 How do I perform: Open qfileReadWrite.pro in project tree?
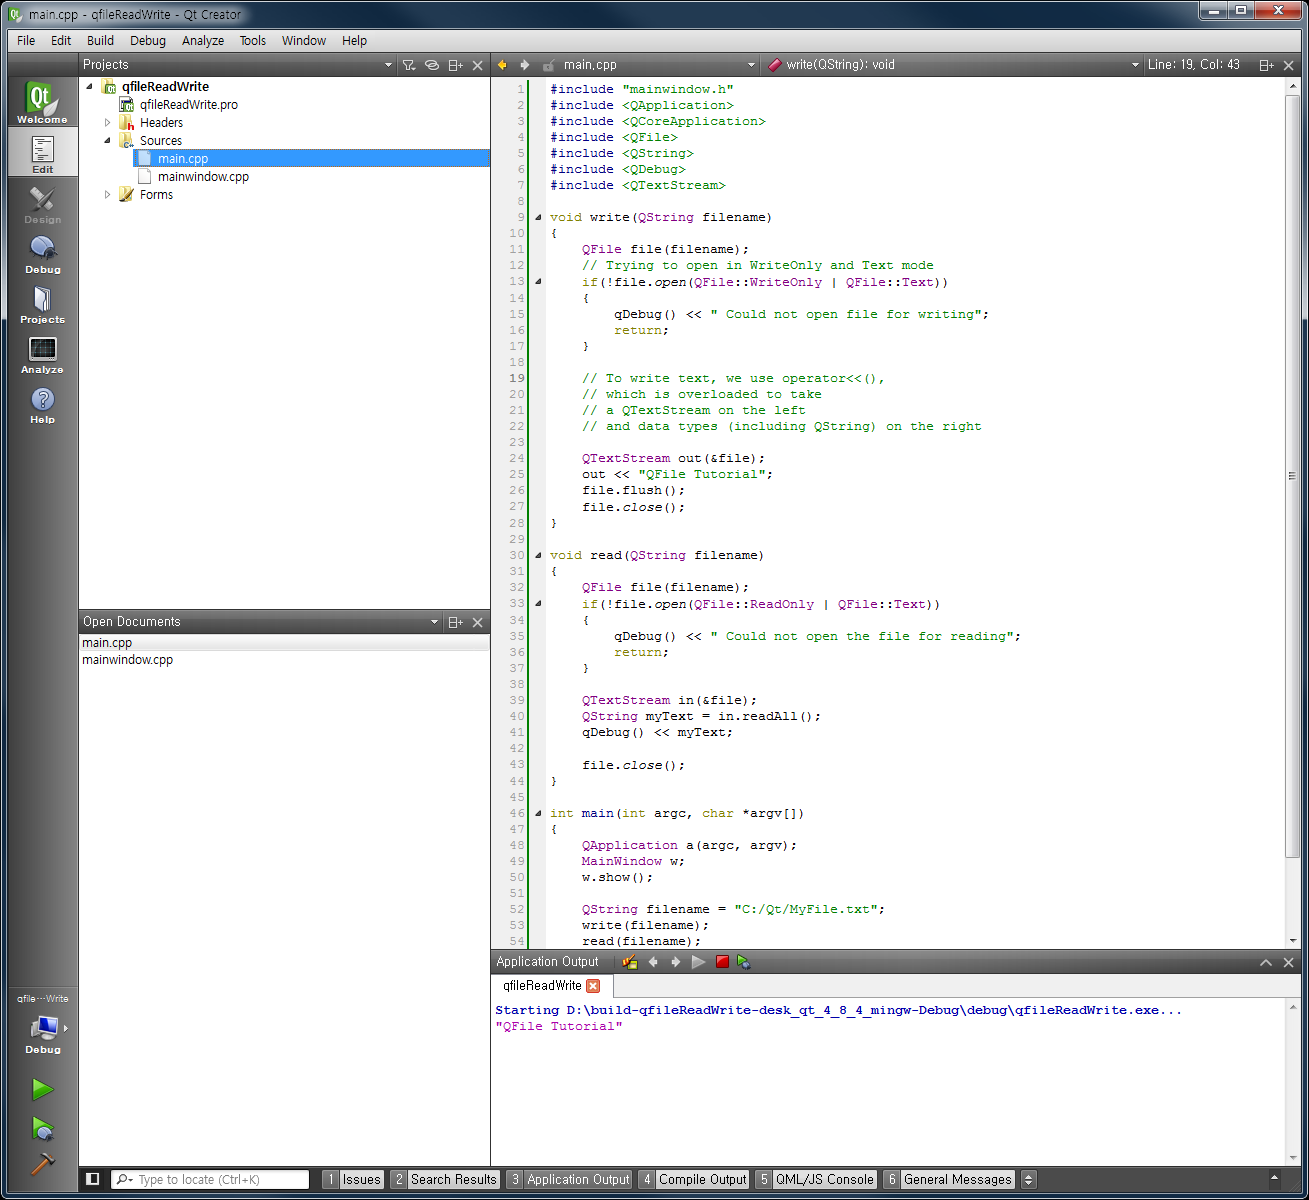pyautogui.click(x=188, y=105)
